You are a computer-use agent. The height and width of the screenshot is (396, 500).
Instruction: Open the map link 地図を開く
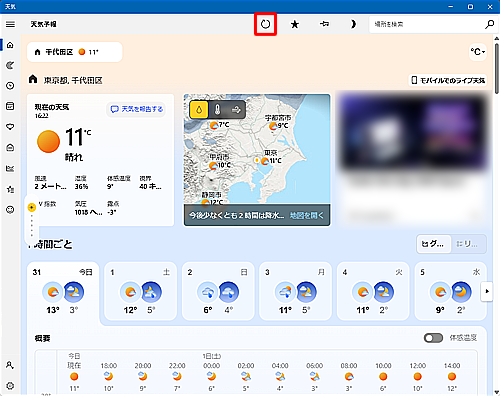coord(307,215)
